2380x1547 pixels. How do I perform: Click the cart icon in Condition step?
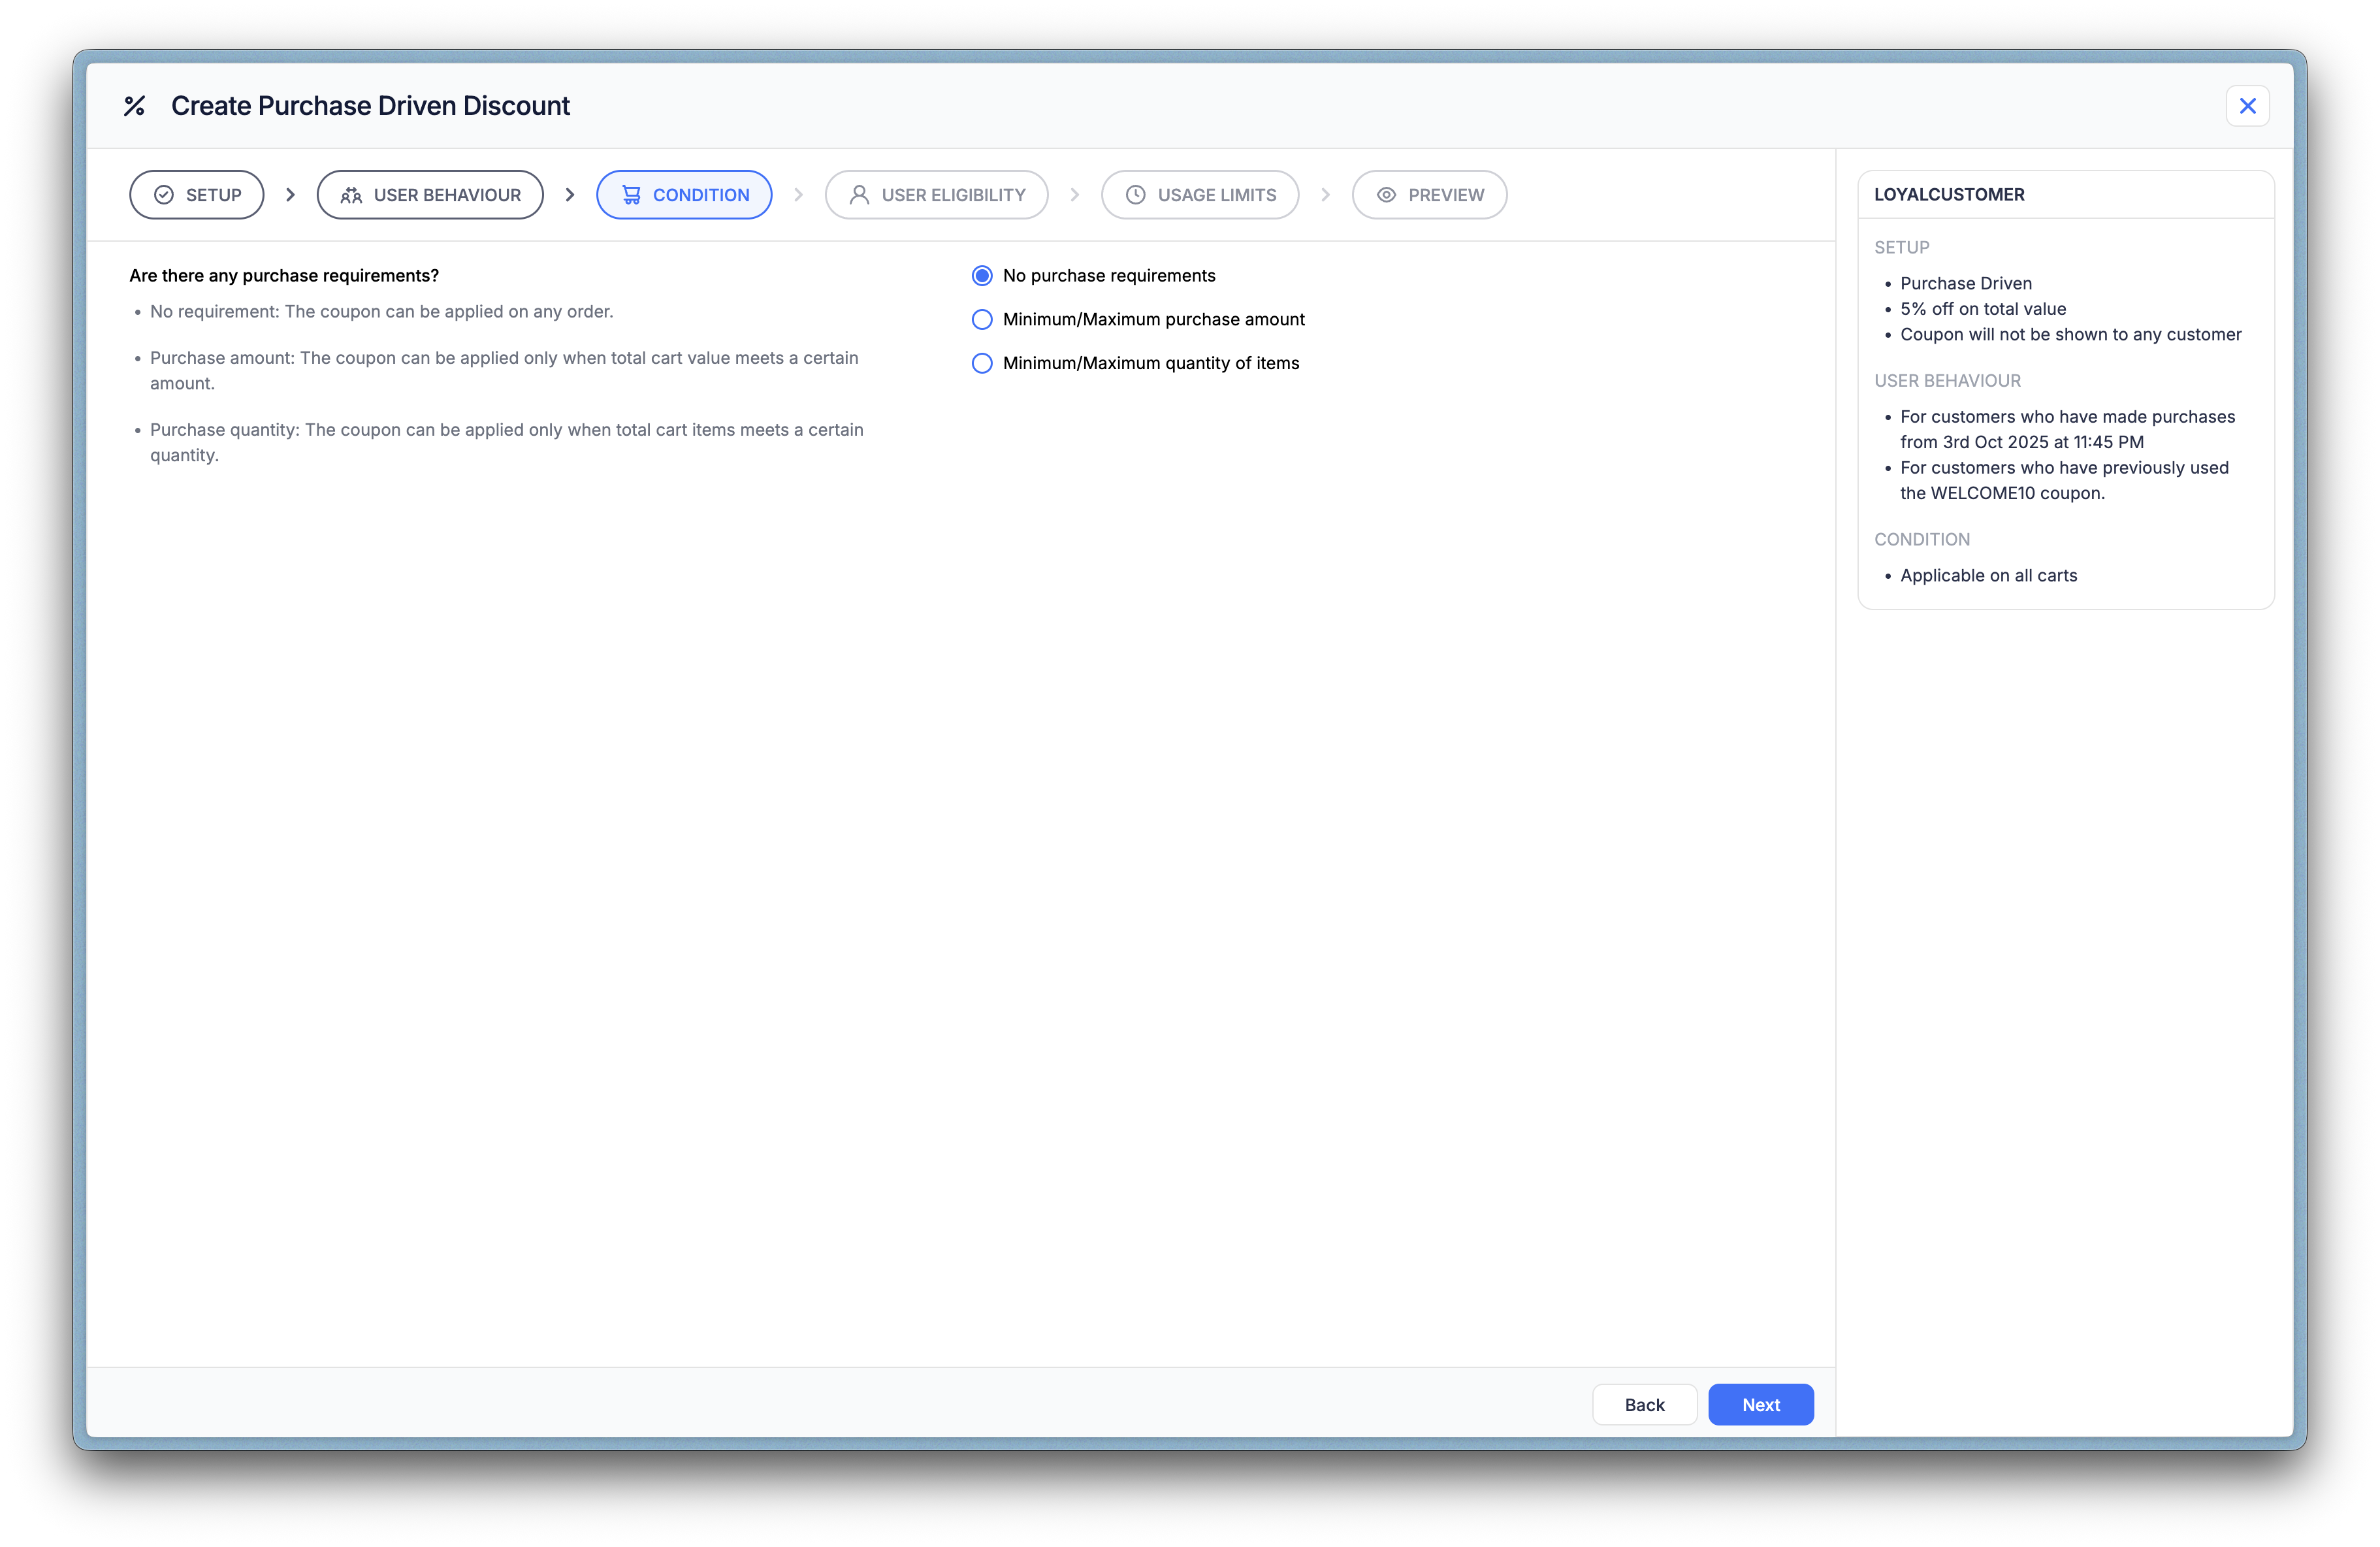coord(631,195)
